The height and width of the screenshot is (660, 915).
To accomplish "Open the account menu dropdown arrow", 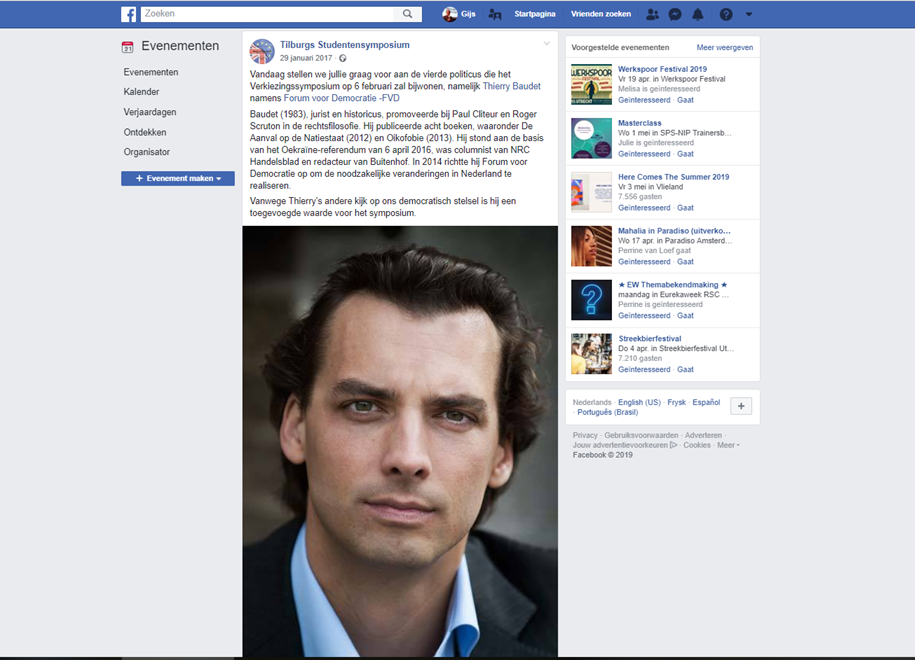I will pos(749,14).
